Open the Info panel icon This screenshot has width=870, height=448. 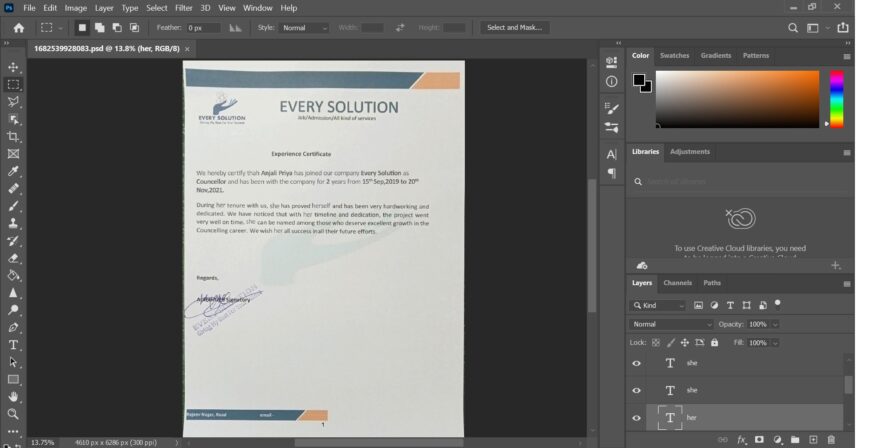pos(611,82)
